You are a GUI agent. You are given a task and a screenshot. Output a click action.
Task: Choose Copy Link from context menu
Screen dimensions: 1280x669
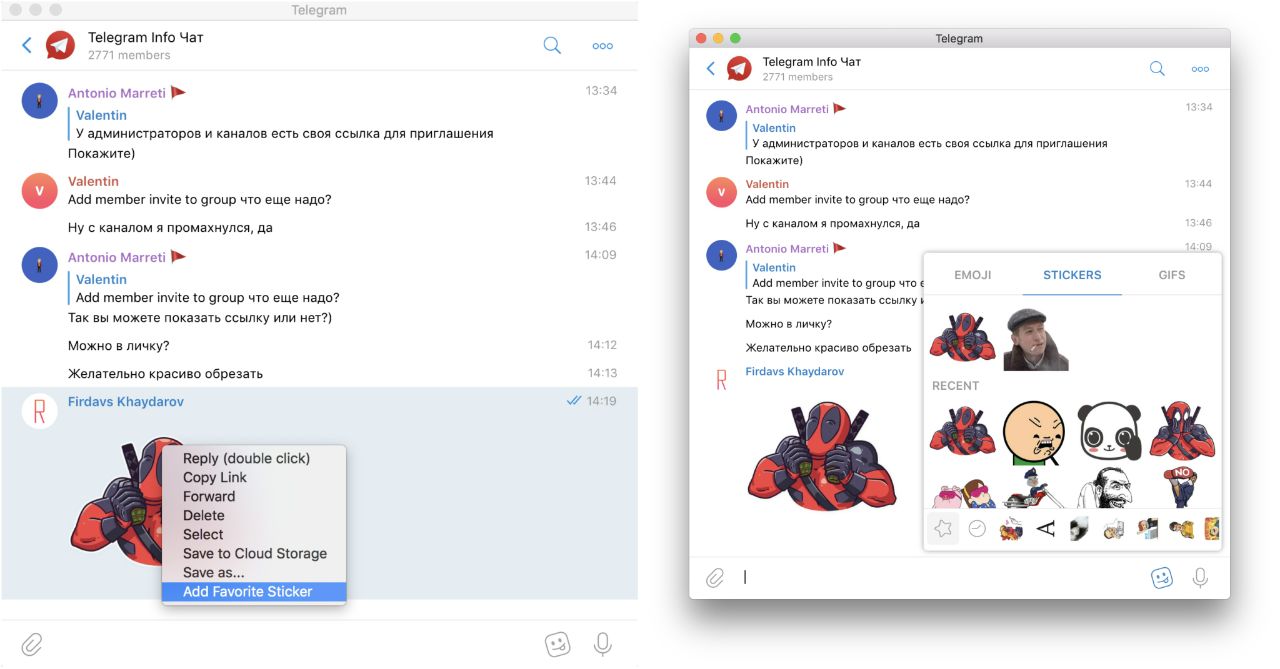pyautogui.click(x=215, y=477)
